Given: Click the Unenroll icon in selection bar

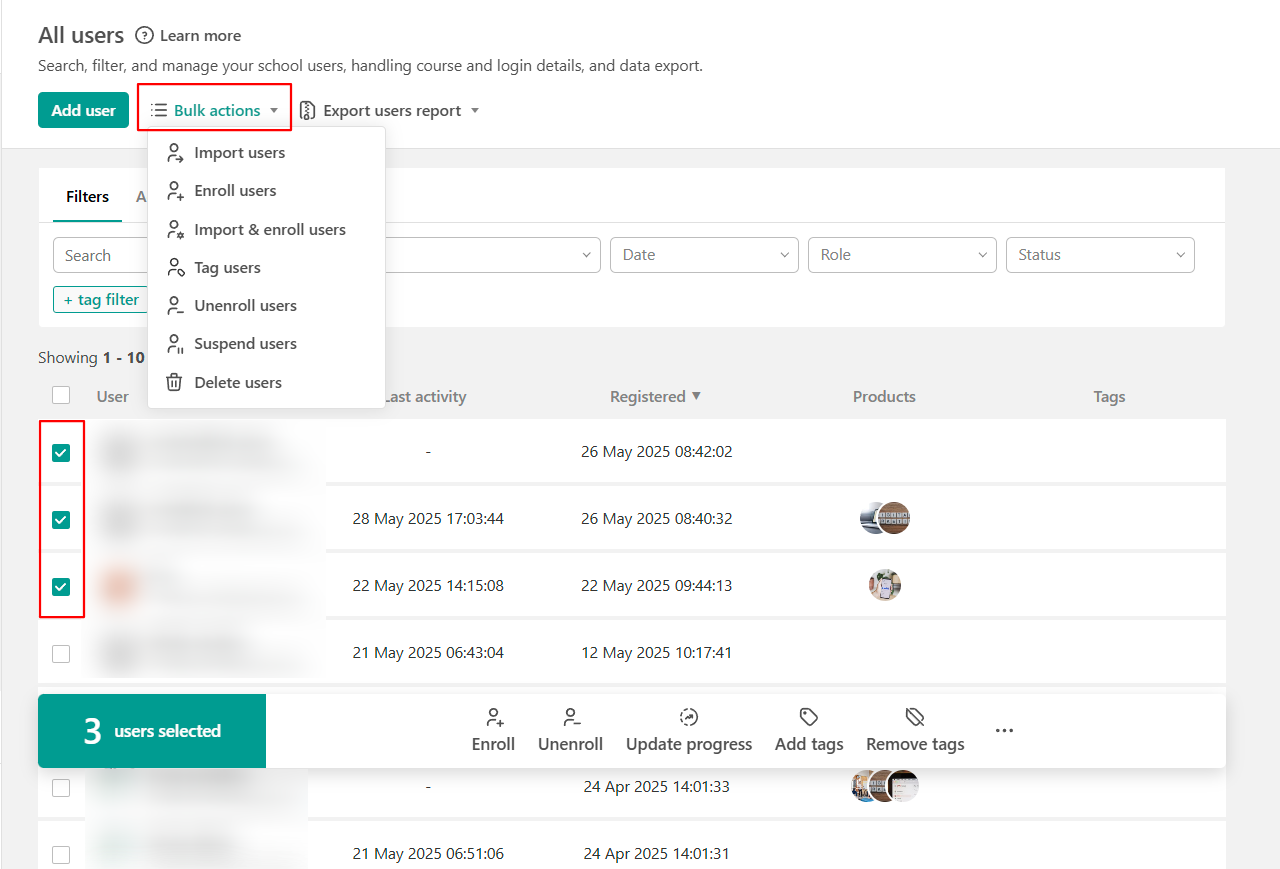Looking at the screenshot, I should (571, 717).
